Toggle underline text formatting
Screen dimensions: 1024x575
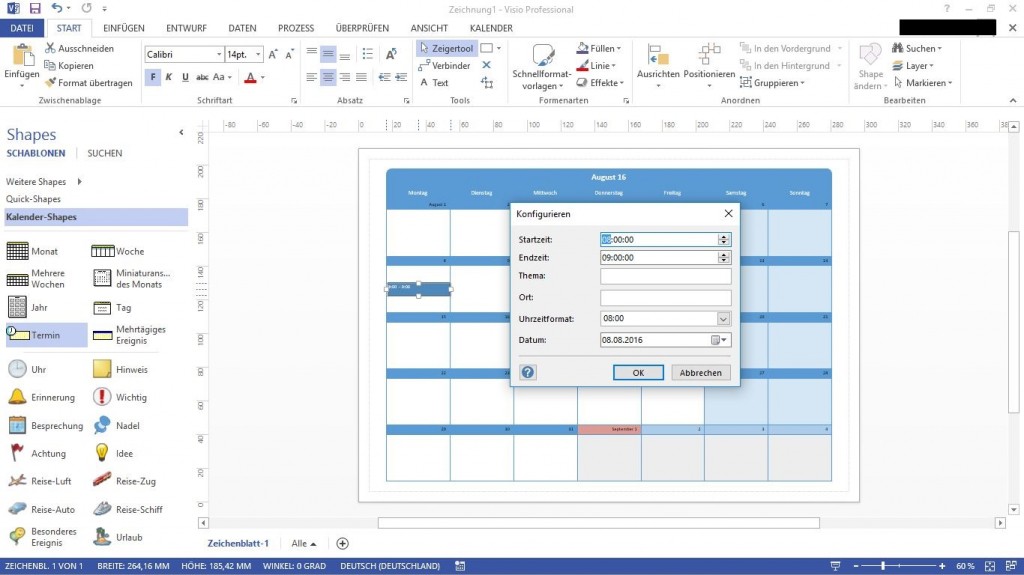pos(185,77)
